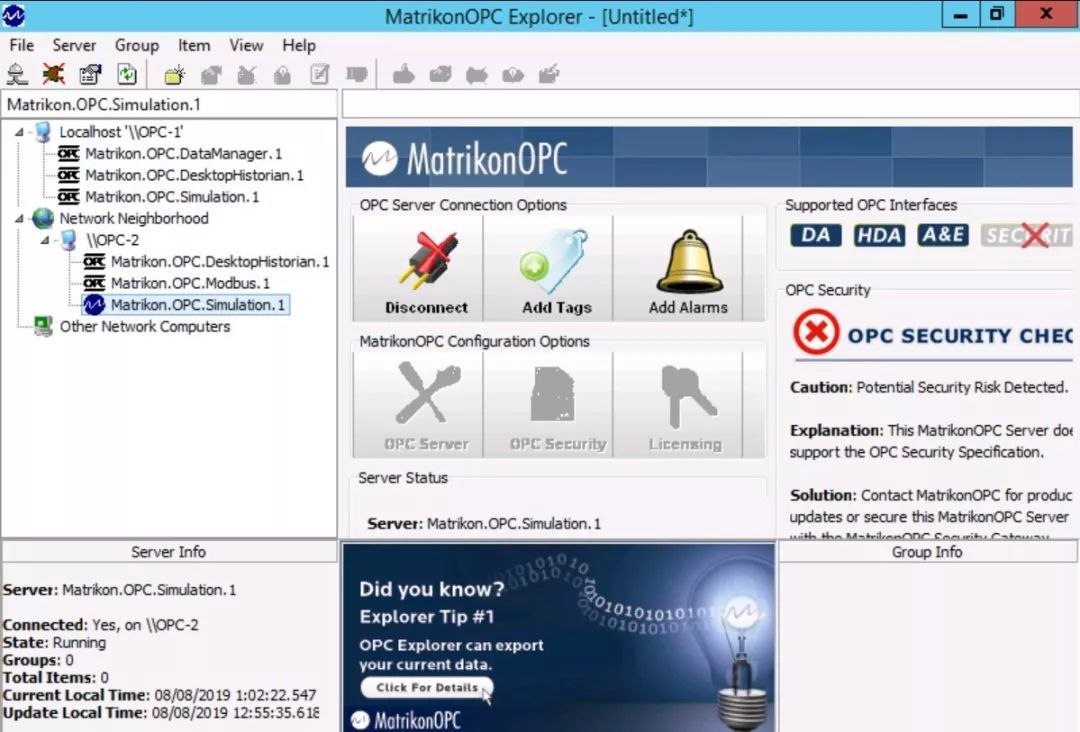1080x732 pixels.
Task: Click the connect to server network icon
Action: 17,74
